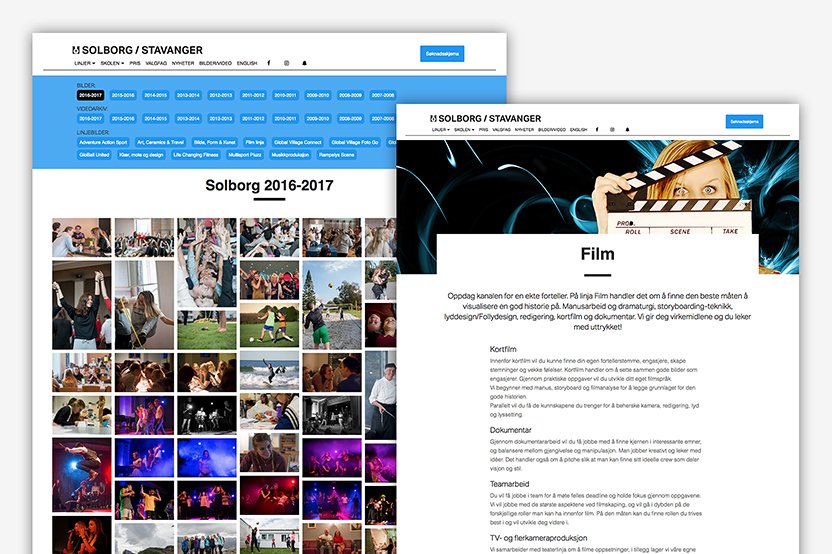The height and width of the screenshot is (554, 832).
Task: Open Musikkproduksjon line photos
Action: (x=290, y=155)
